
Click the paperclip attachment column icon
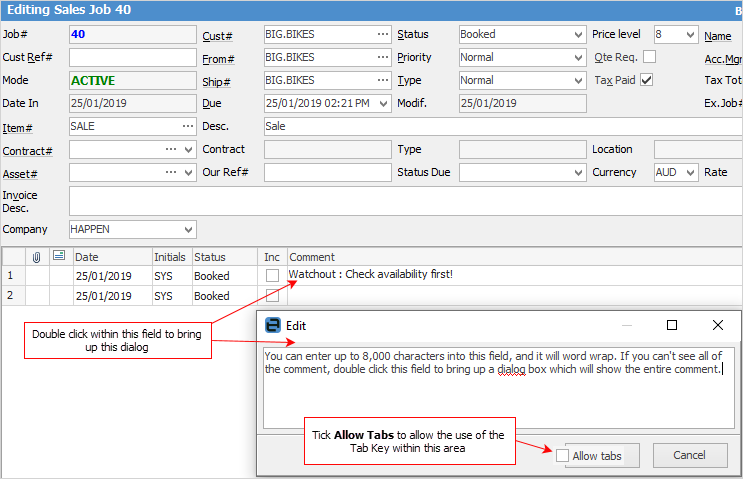coord(37,257)
